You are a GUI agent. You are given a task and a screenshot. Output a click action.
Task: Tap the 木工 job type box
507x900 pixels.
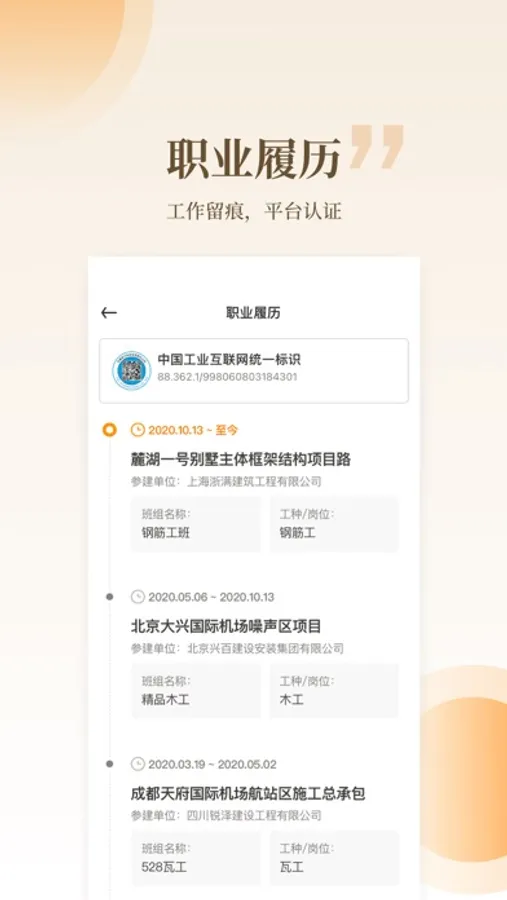(334, 691)
